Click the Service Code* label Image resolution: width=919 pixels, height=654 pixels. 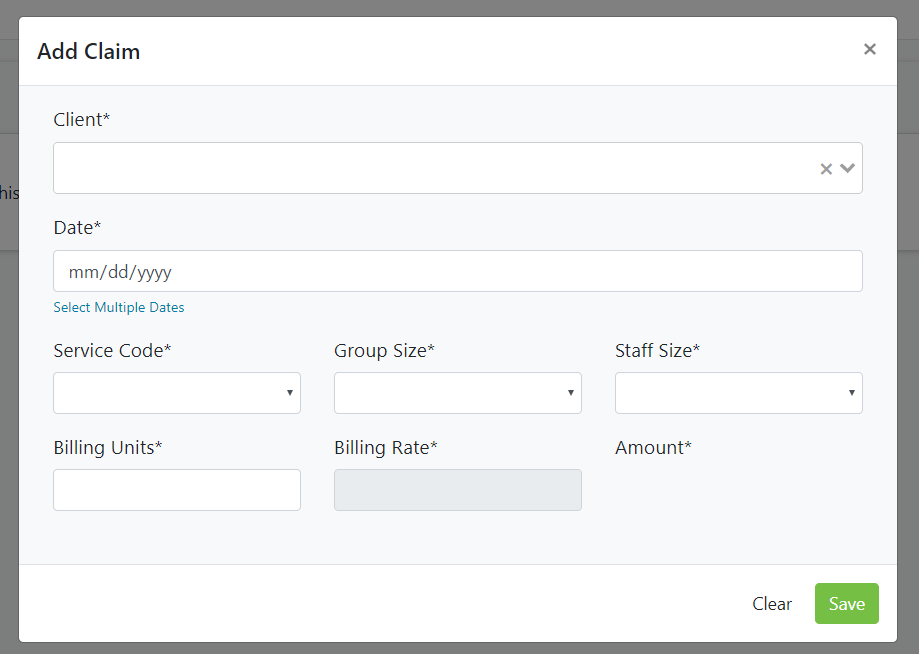click(x=112, y=350)
